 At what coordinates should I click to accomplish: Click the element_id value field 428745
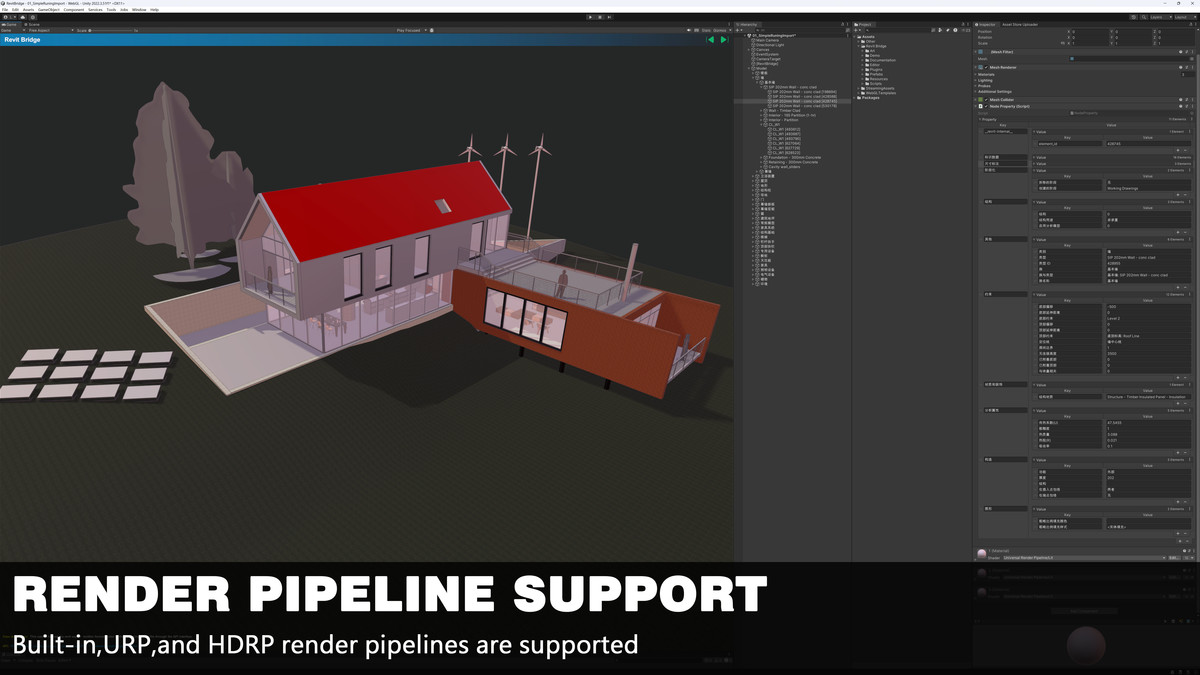coord(1148,143)
